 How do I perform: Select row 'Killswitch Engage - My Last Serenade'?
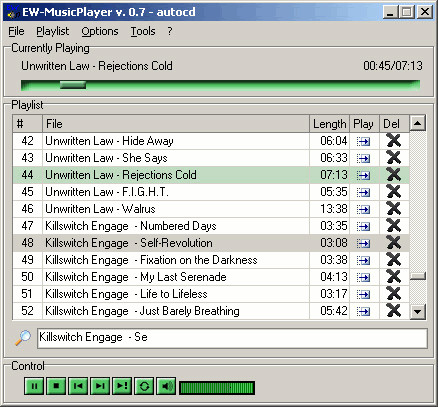[x=211, y=277]
